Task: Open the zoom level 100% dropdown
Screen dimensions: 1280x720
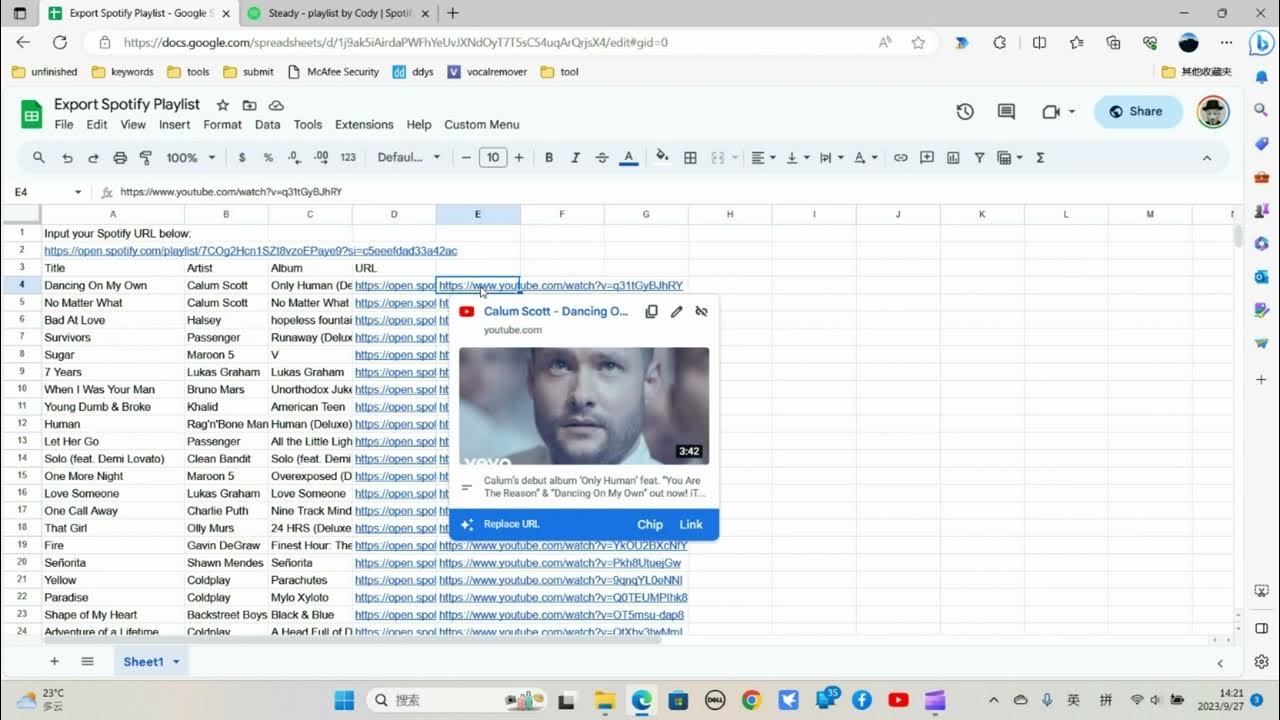Action: (x=190, y=158)
